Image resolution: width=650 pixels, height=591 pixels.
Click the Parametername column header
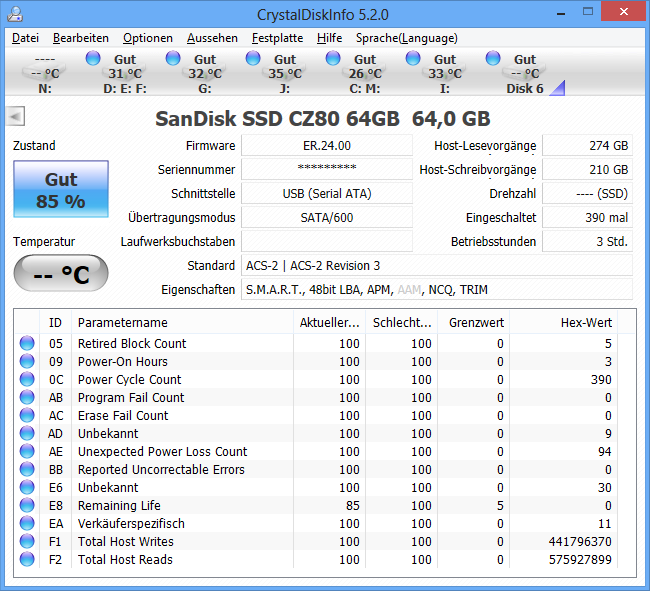click(x=182, y=322)
